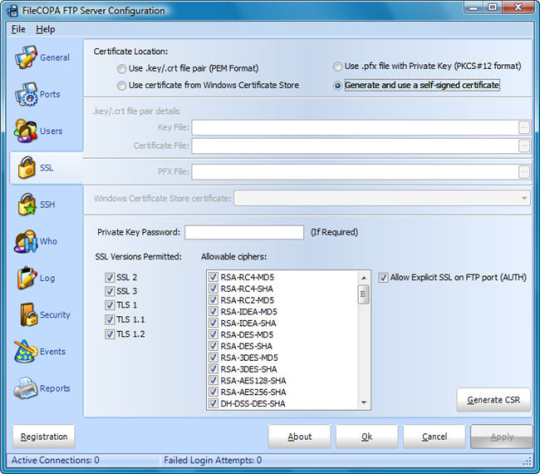Viewport: 540px width, 474px height.
Task: Click the PFX File browse button
Action: tap(524, 172)
